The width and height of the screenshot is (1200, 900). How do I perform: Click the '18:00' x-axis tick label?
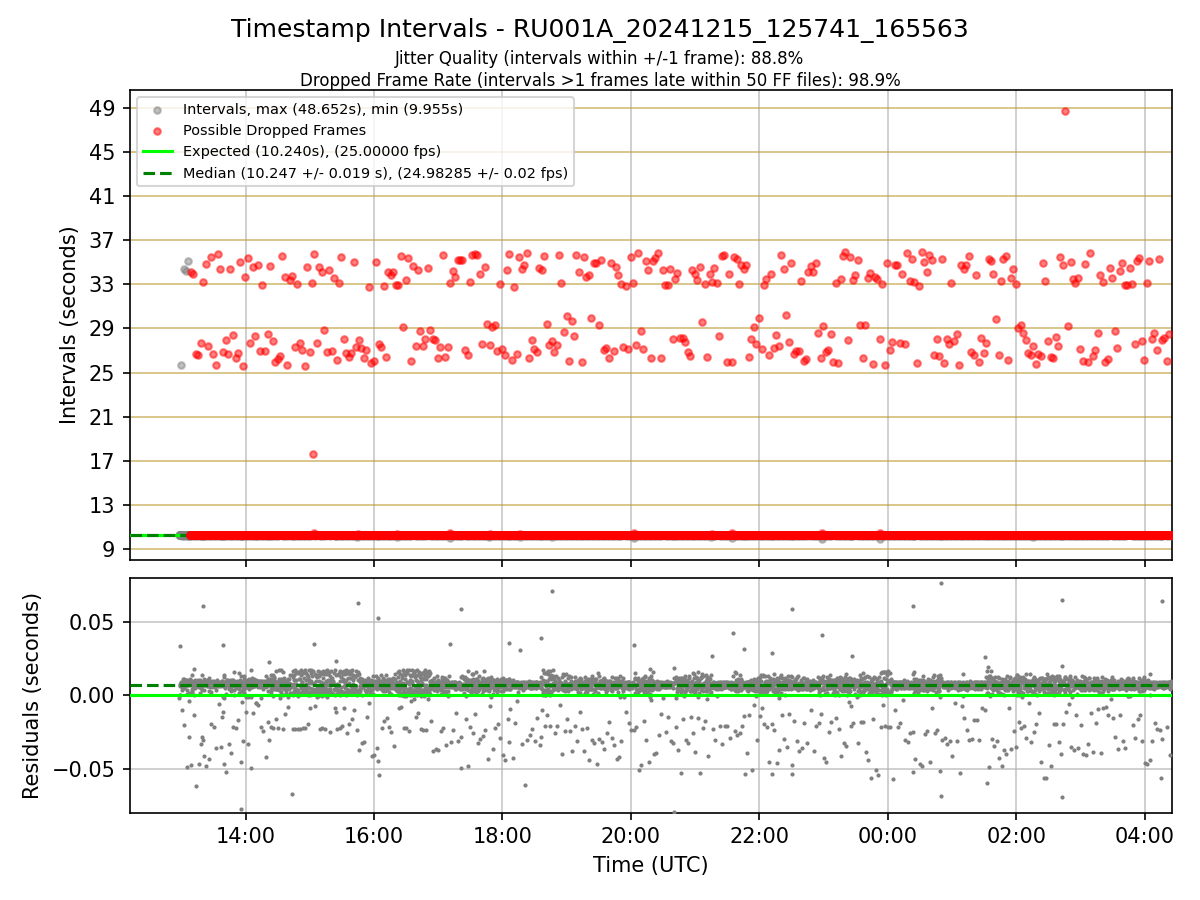click(x=502, y=834)
